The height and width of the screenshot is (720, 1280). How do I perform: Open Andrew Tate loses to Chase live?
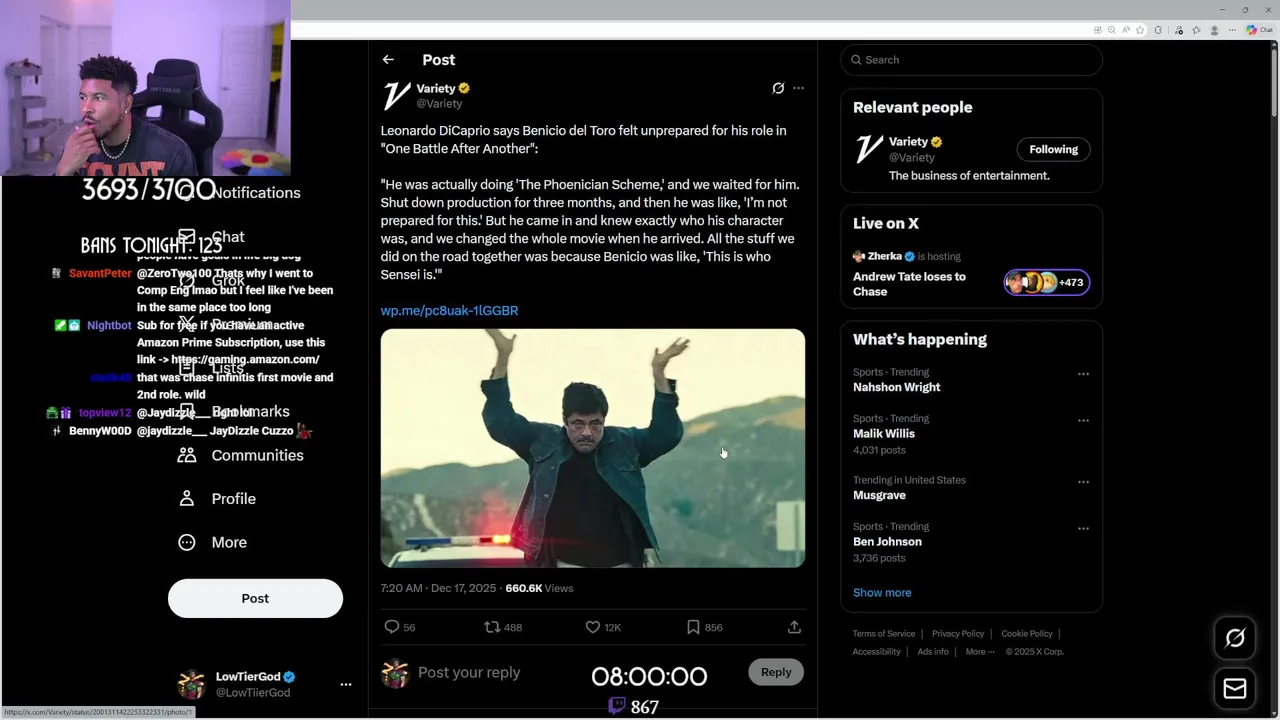click(909, 284)
